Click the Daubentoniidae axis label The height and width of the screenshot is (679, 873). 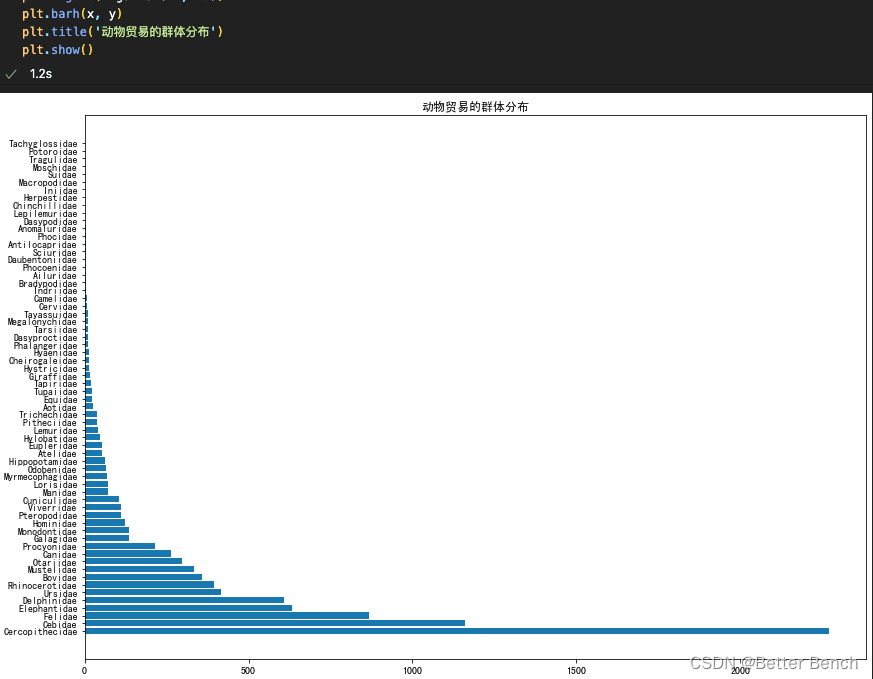pos(42,260)
